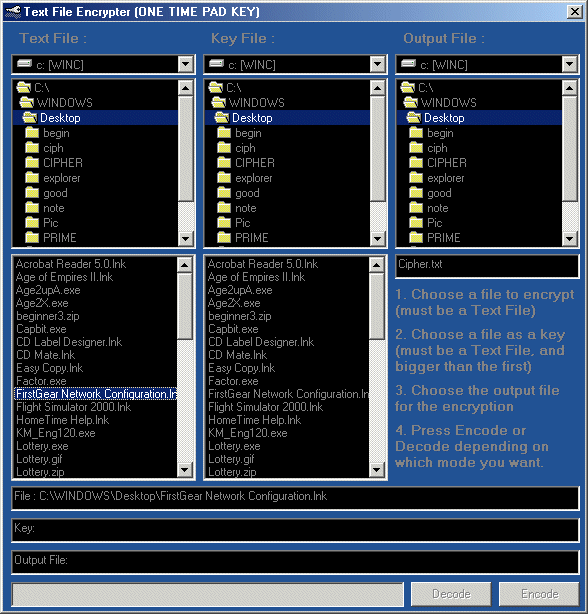Open PRIME folder icon in Key File tree

tap(224, 237)
